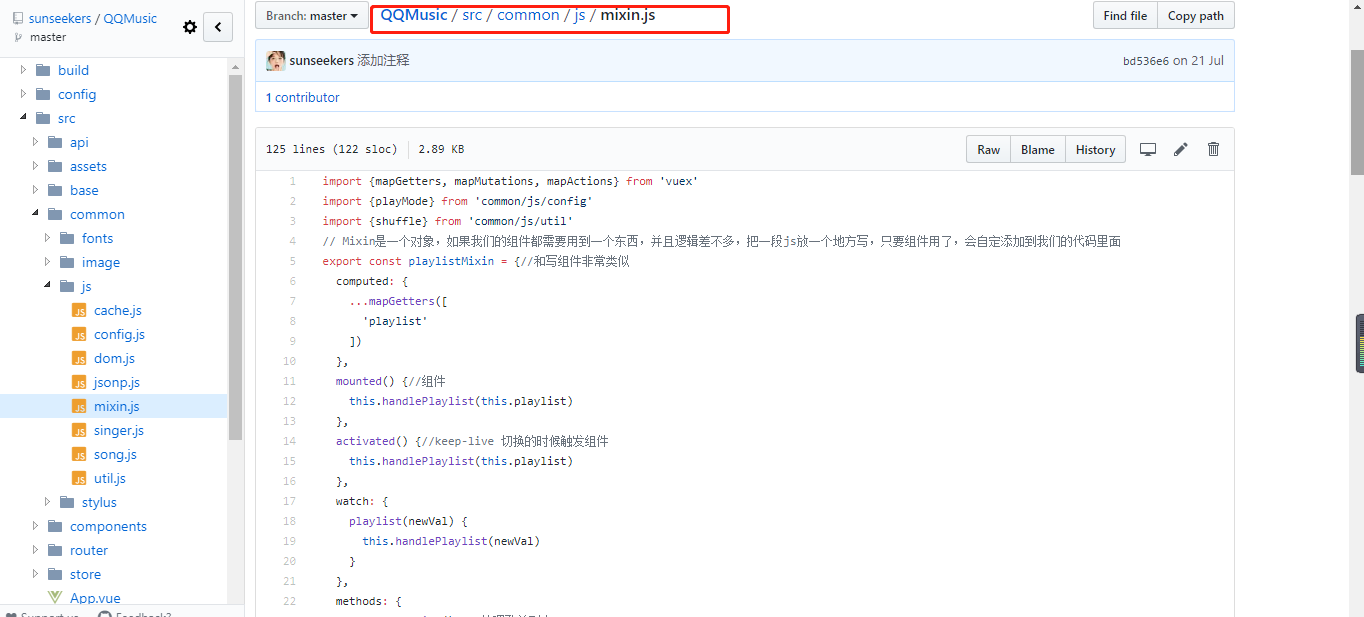
Task: Click the api folder icon
Action: [x=55, y=142]
